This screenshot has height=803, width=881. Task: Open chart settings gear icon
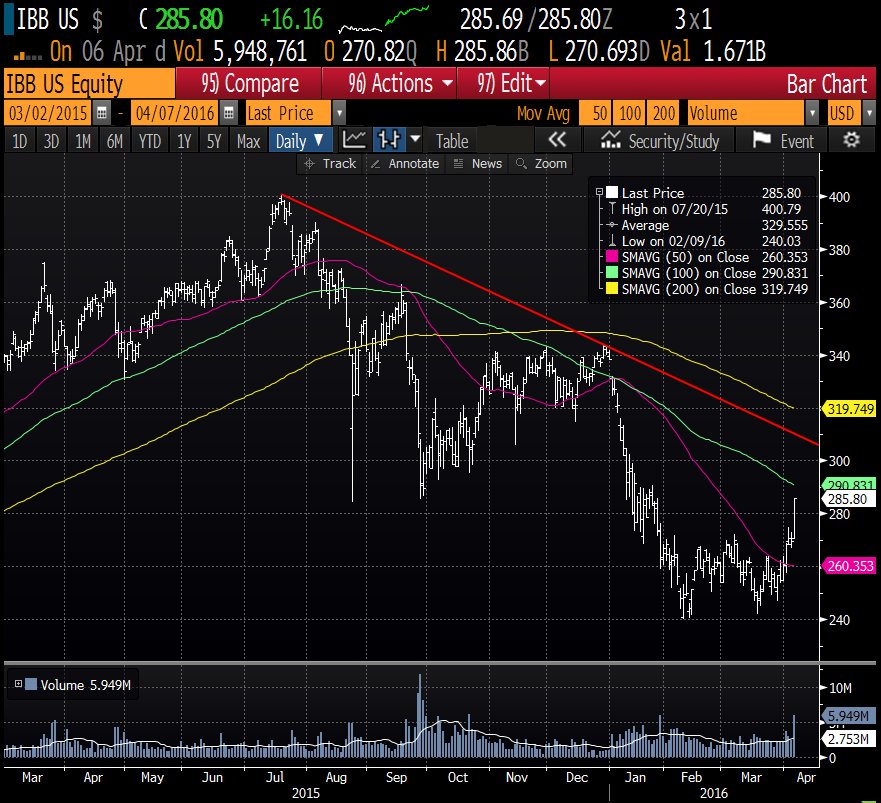coord(851,140)
